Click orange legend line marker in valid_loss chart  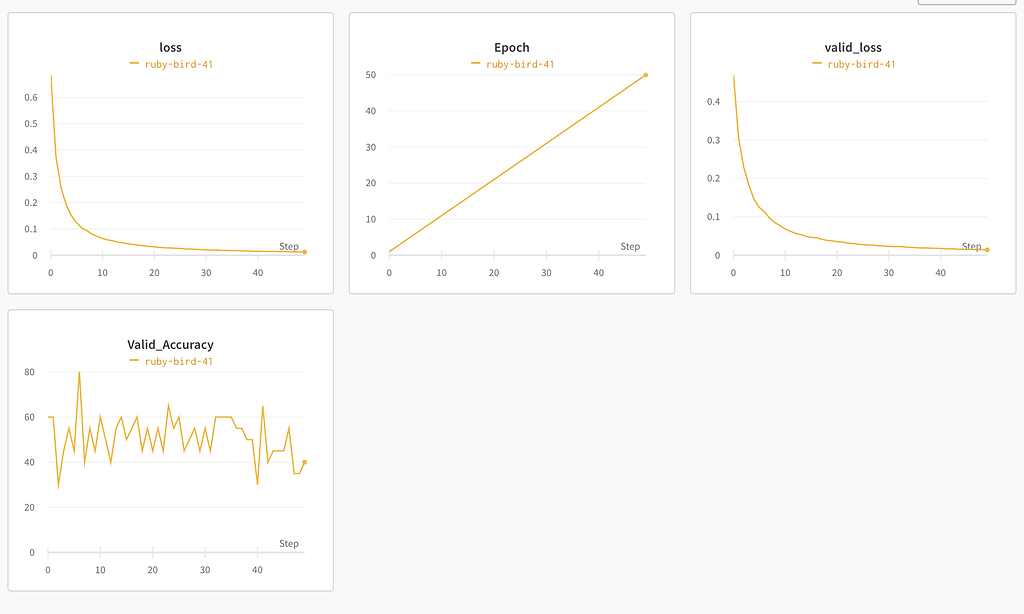817,64
